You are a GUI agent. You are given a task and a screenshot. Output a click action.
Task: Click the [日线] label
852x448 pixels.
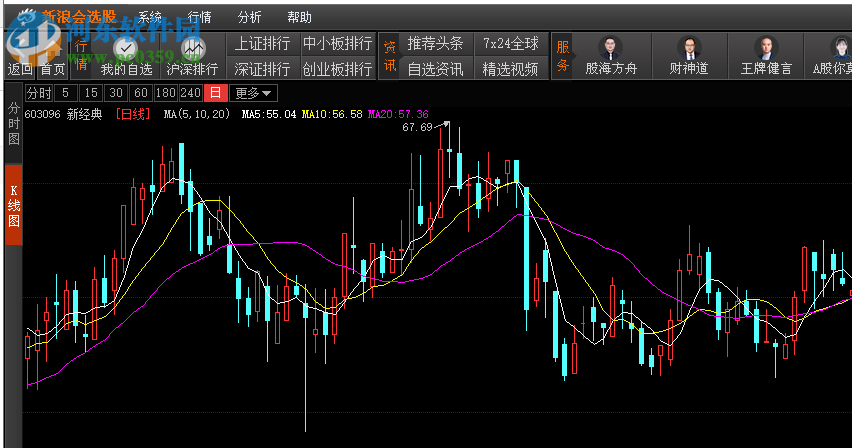(x=133, y=114)
